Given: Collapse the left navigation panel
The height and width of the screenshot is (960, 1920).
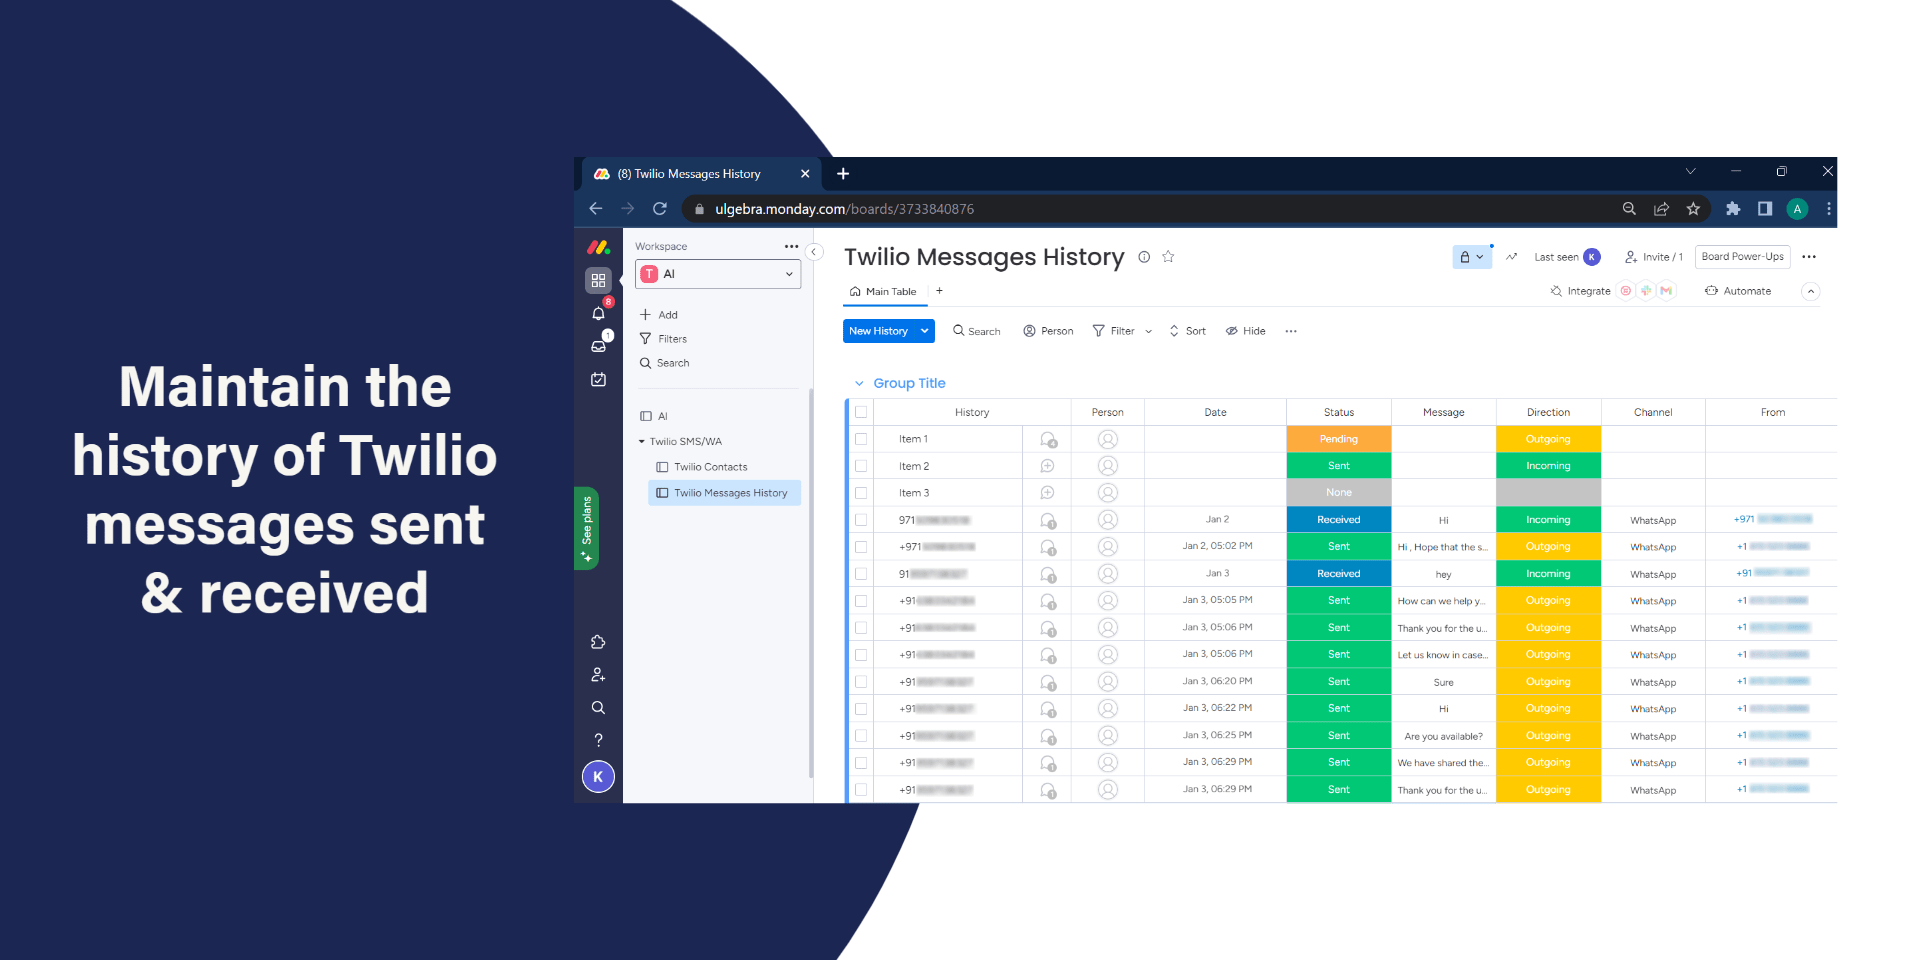Looking at the screenshot, I should (815, 252).
